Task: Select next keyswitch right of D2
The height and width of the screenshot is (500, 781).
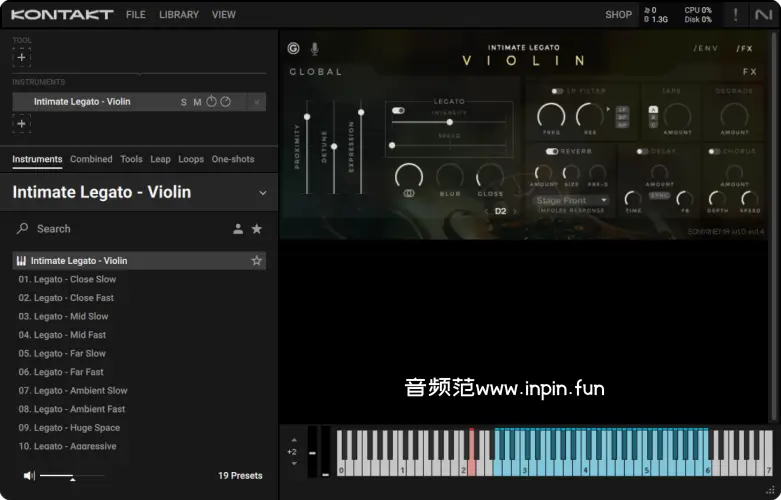Action: pos(515,211)
